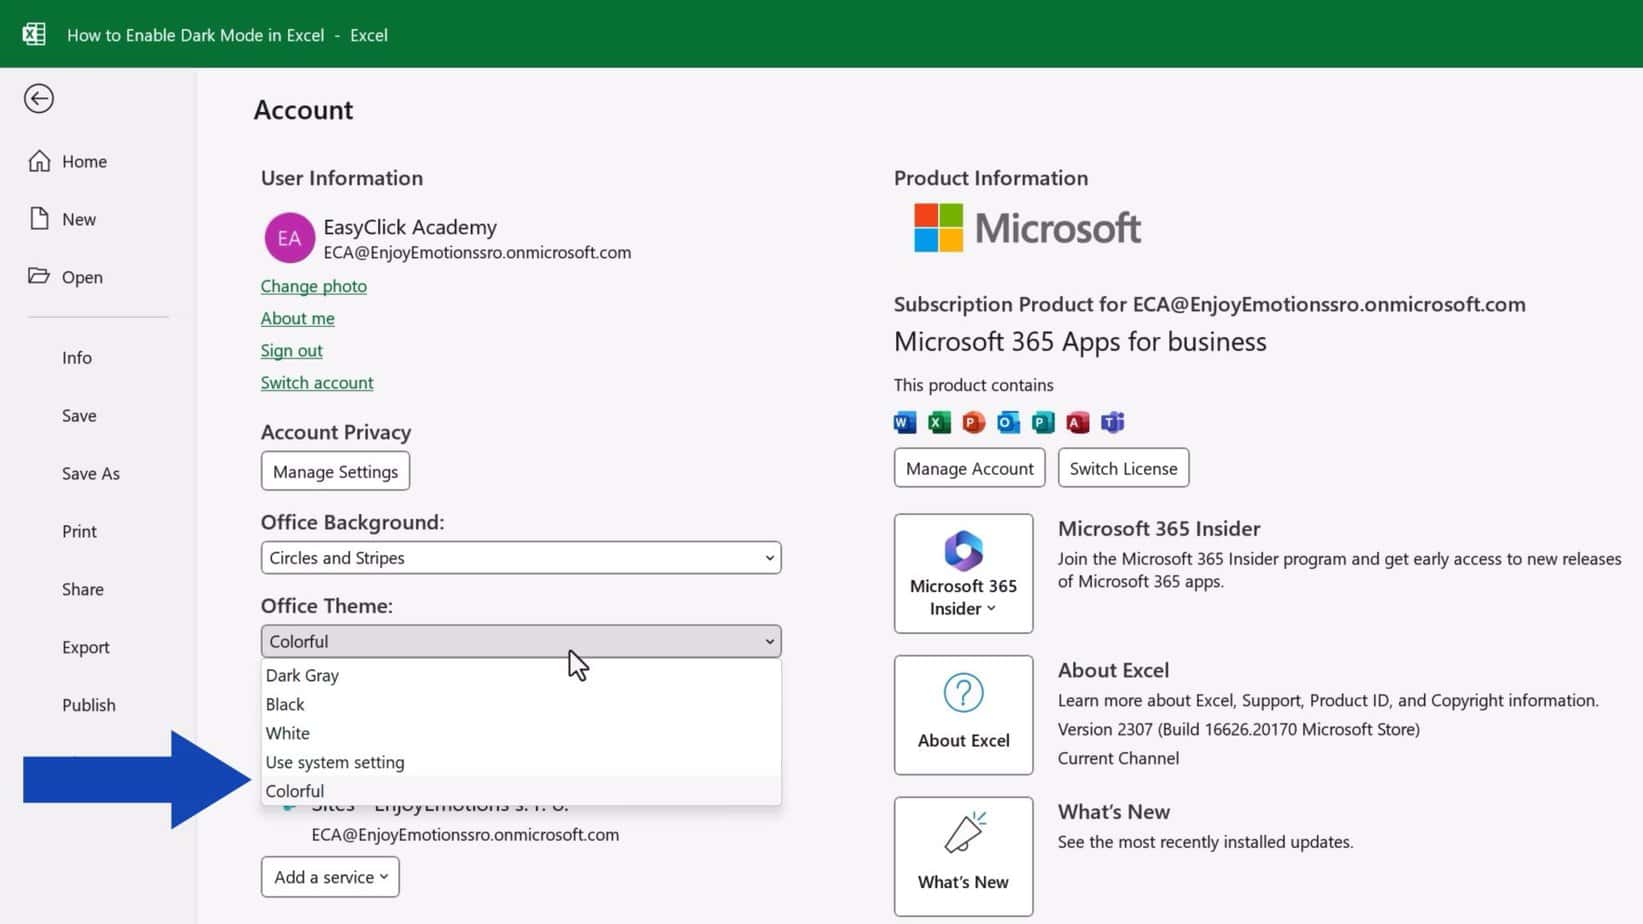
Task: Click the Excel logo in the title bar
Action: [x=33, y=33]
